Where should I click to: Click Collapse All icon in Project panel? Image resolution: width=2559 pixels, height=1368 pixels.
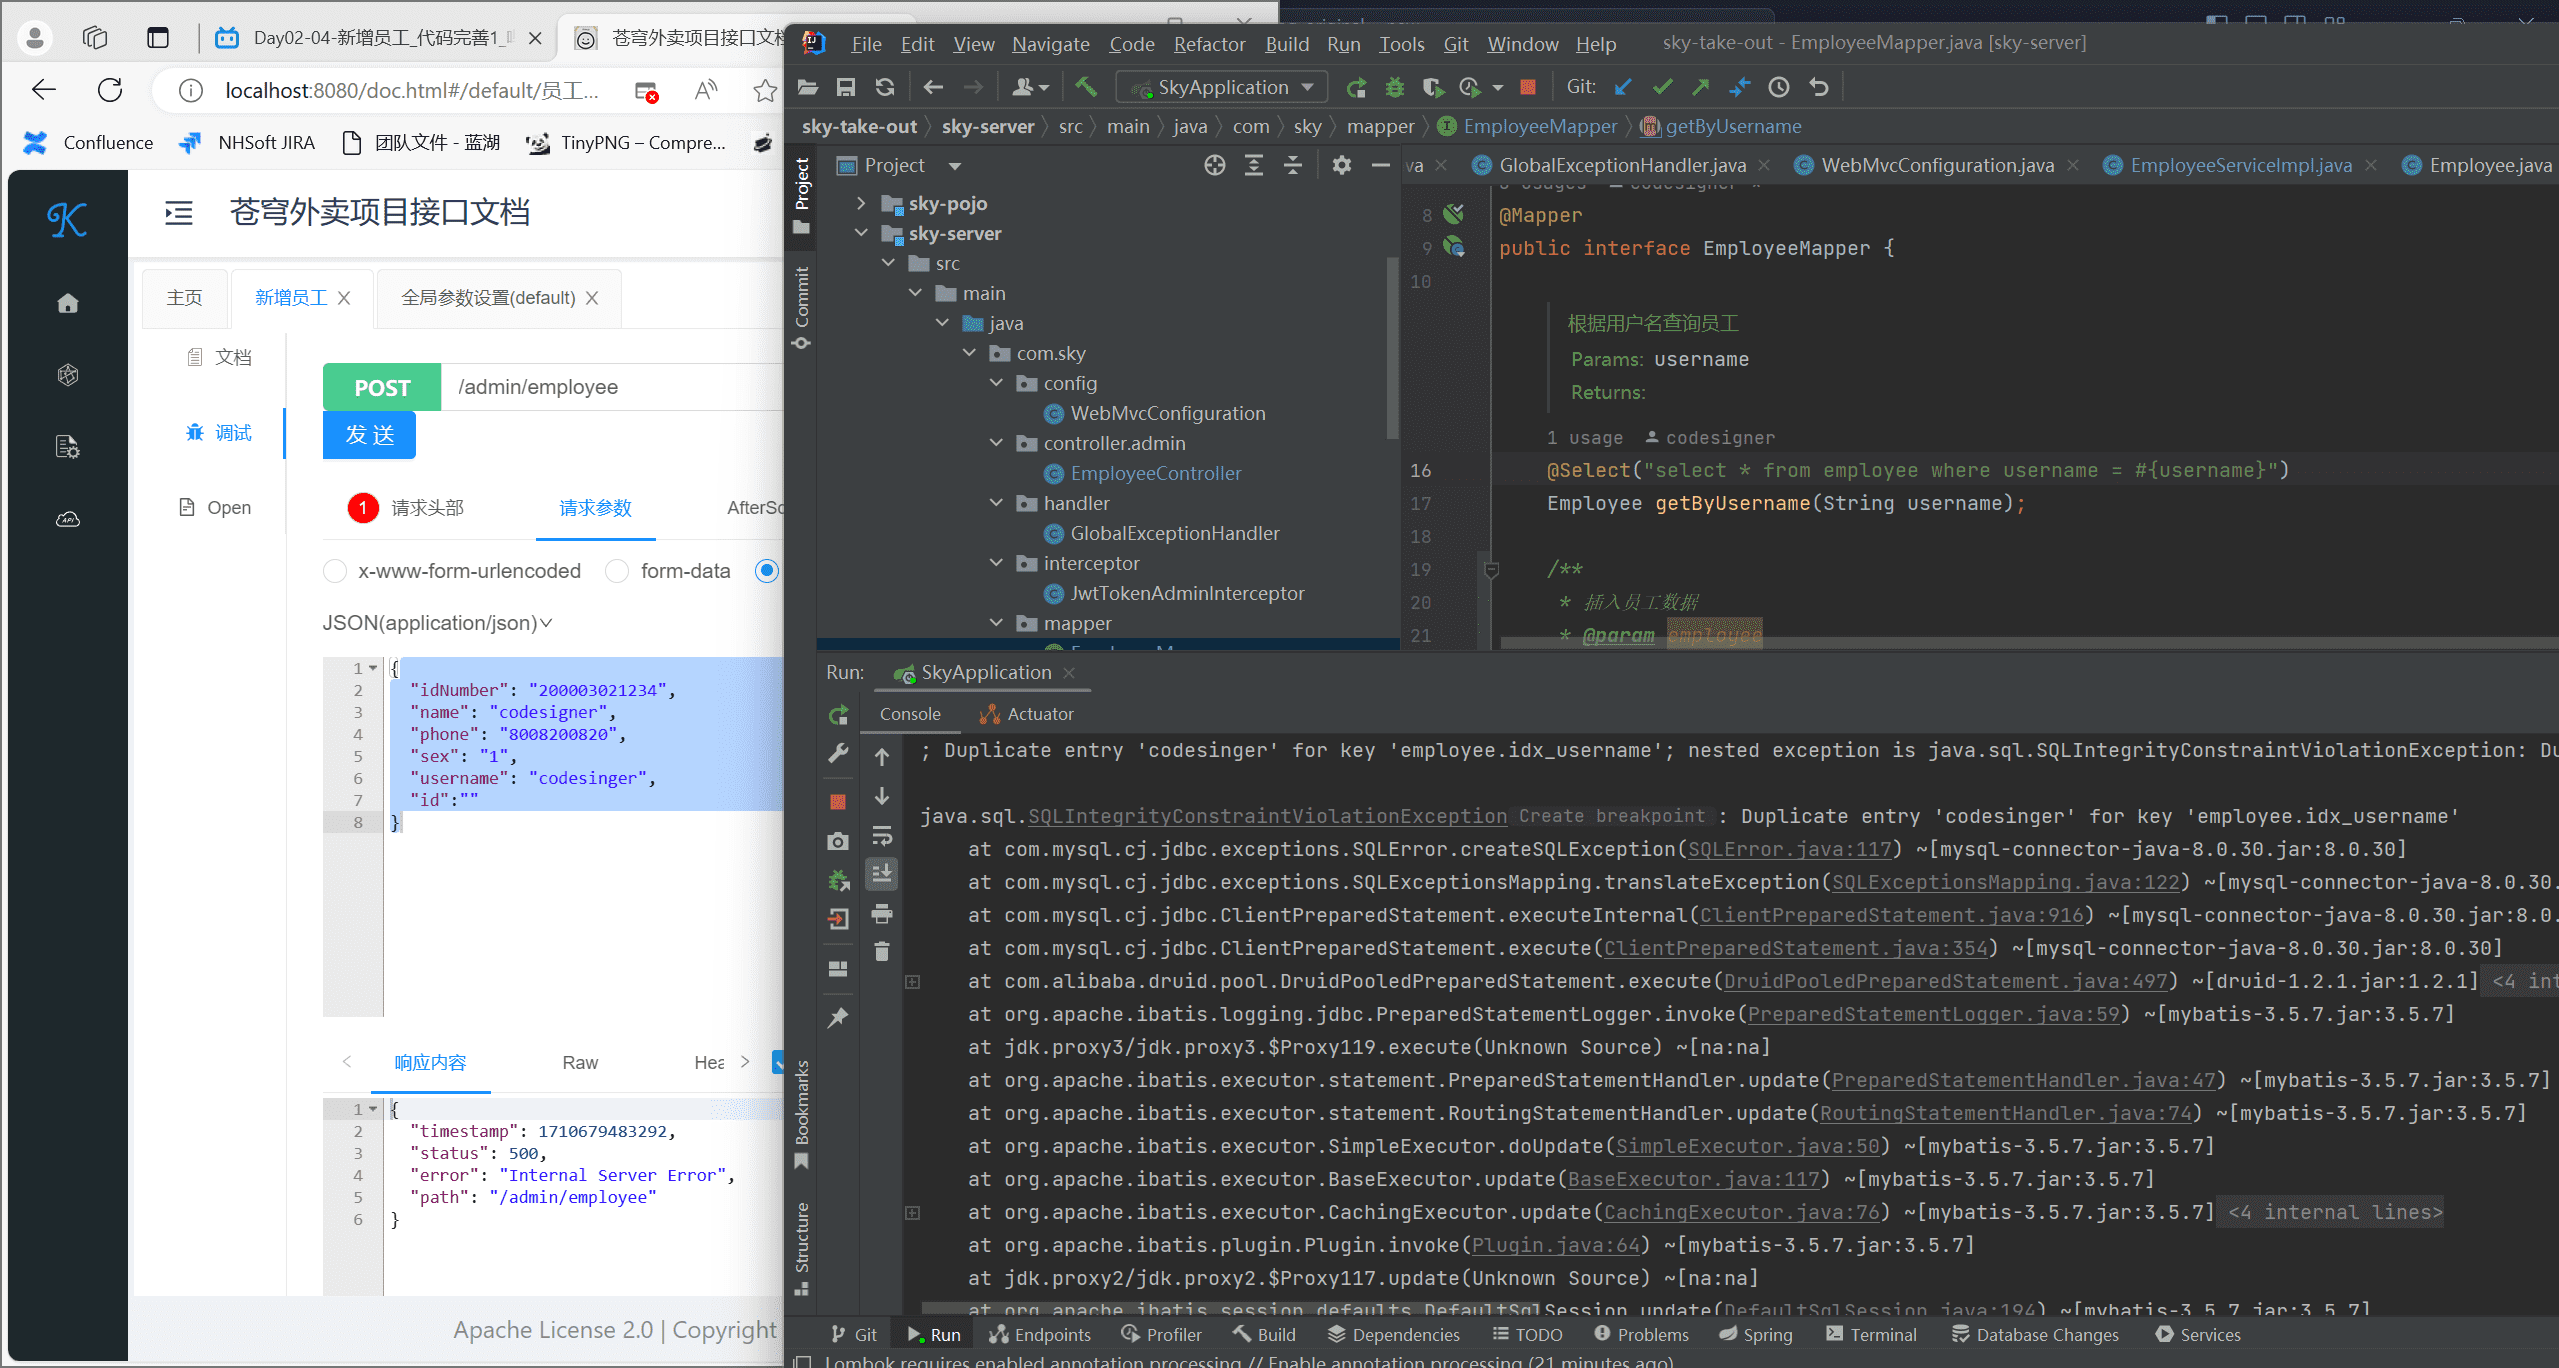(x=1292, y=166)
